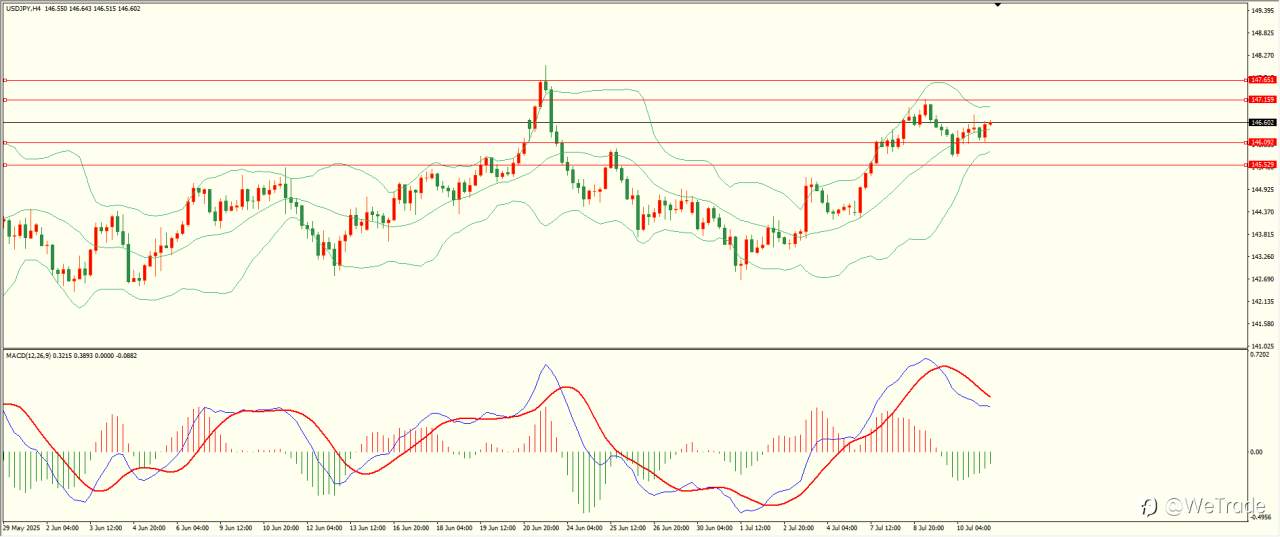Click the 144.370 price scale value
Viewport: 1280px width, 537px height.
pos(1262,211)
